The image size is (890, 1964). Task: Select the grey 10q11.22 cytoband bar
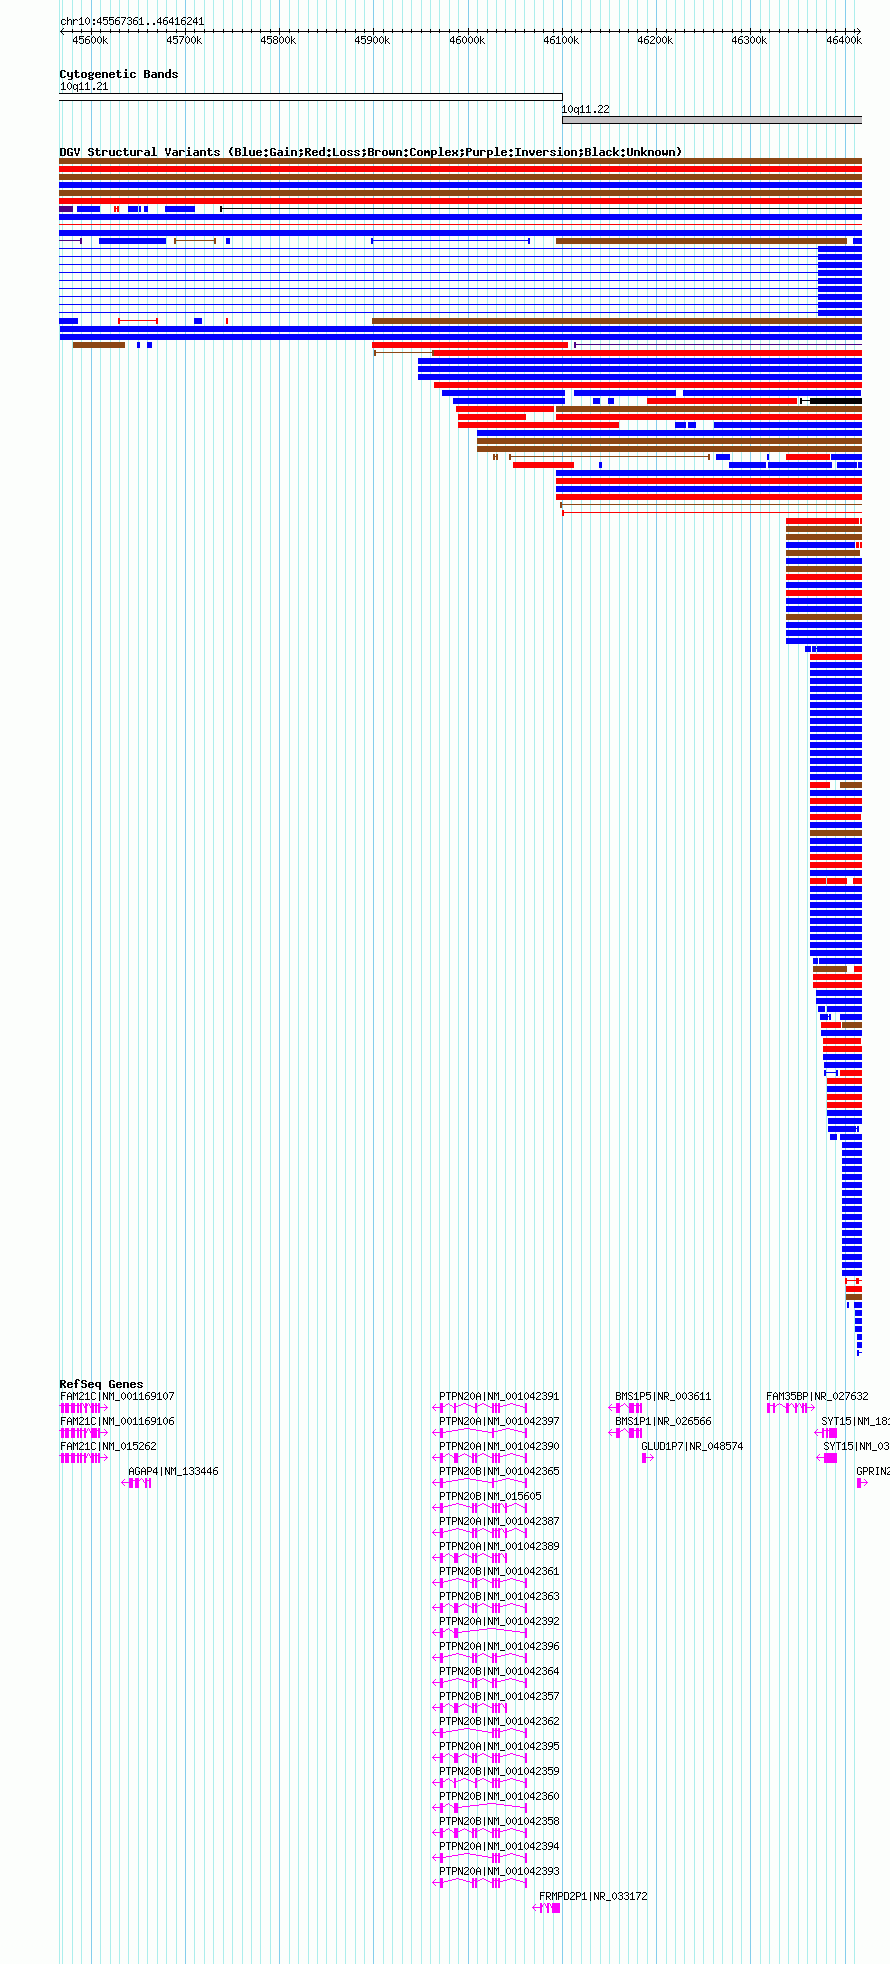[x=712, y=120]
